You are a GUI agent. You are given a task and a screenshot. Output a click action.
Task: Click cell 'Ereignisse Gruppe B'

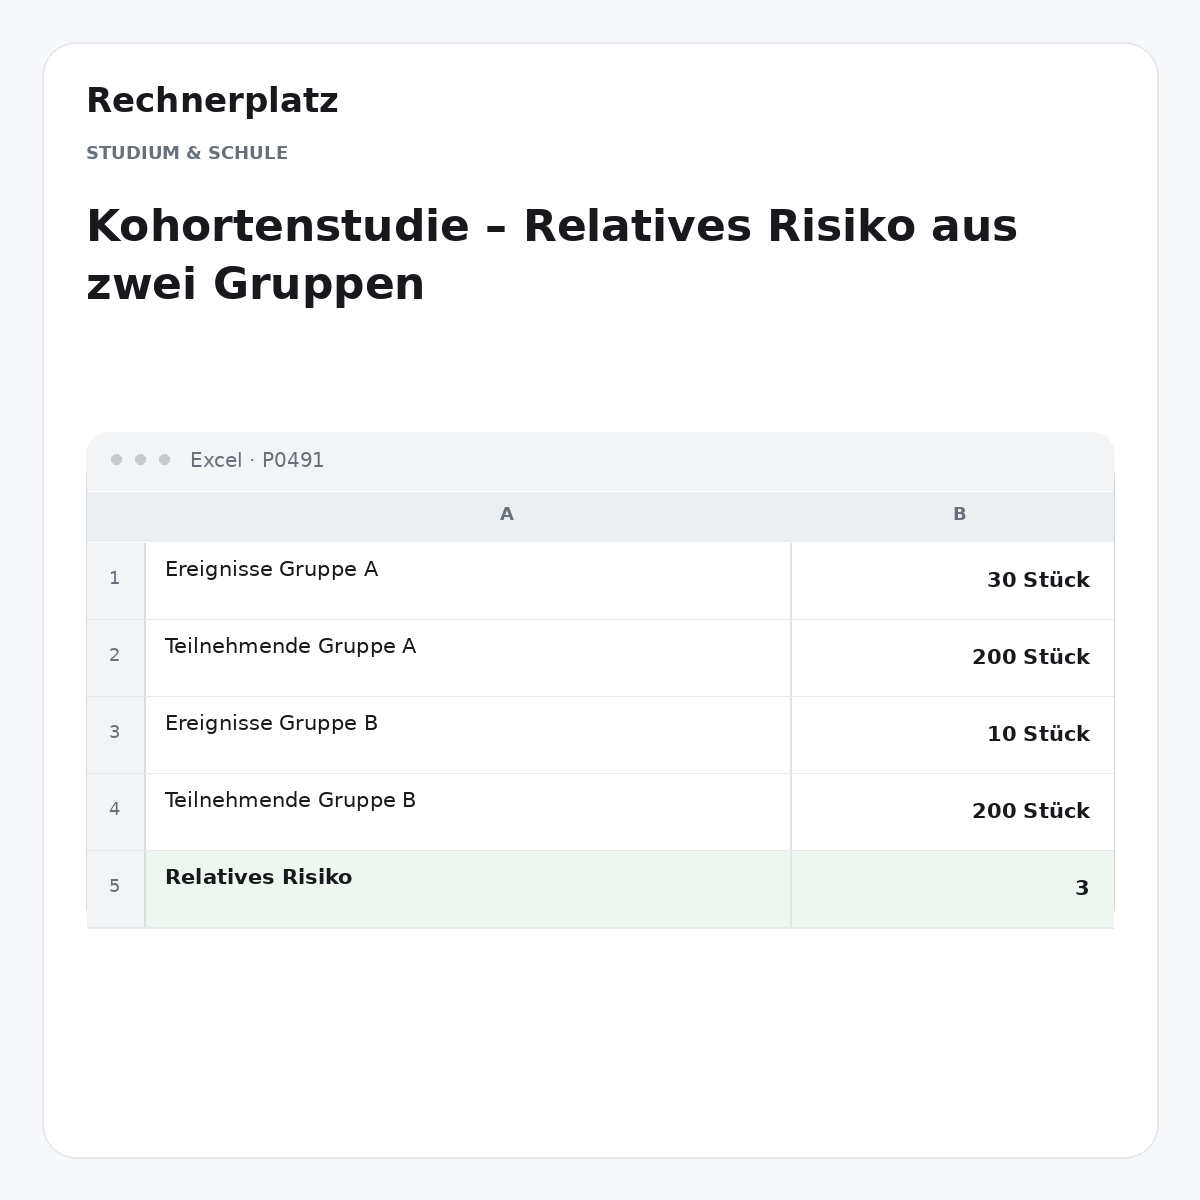click(468, 734)
